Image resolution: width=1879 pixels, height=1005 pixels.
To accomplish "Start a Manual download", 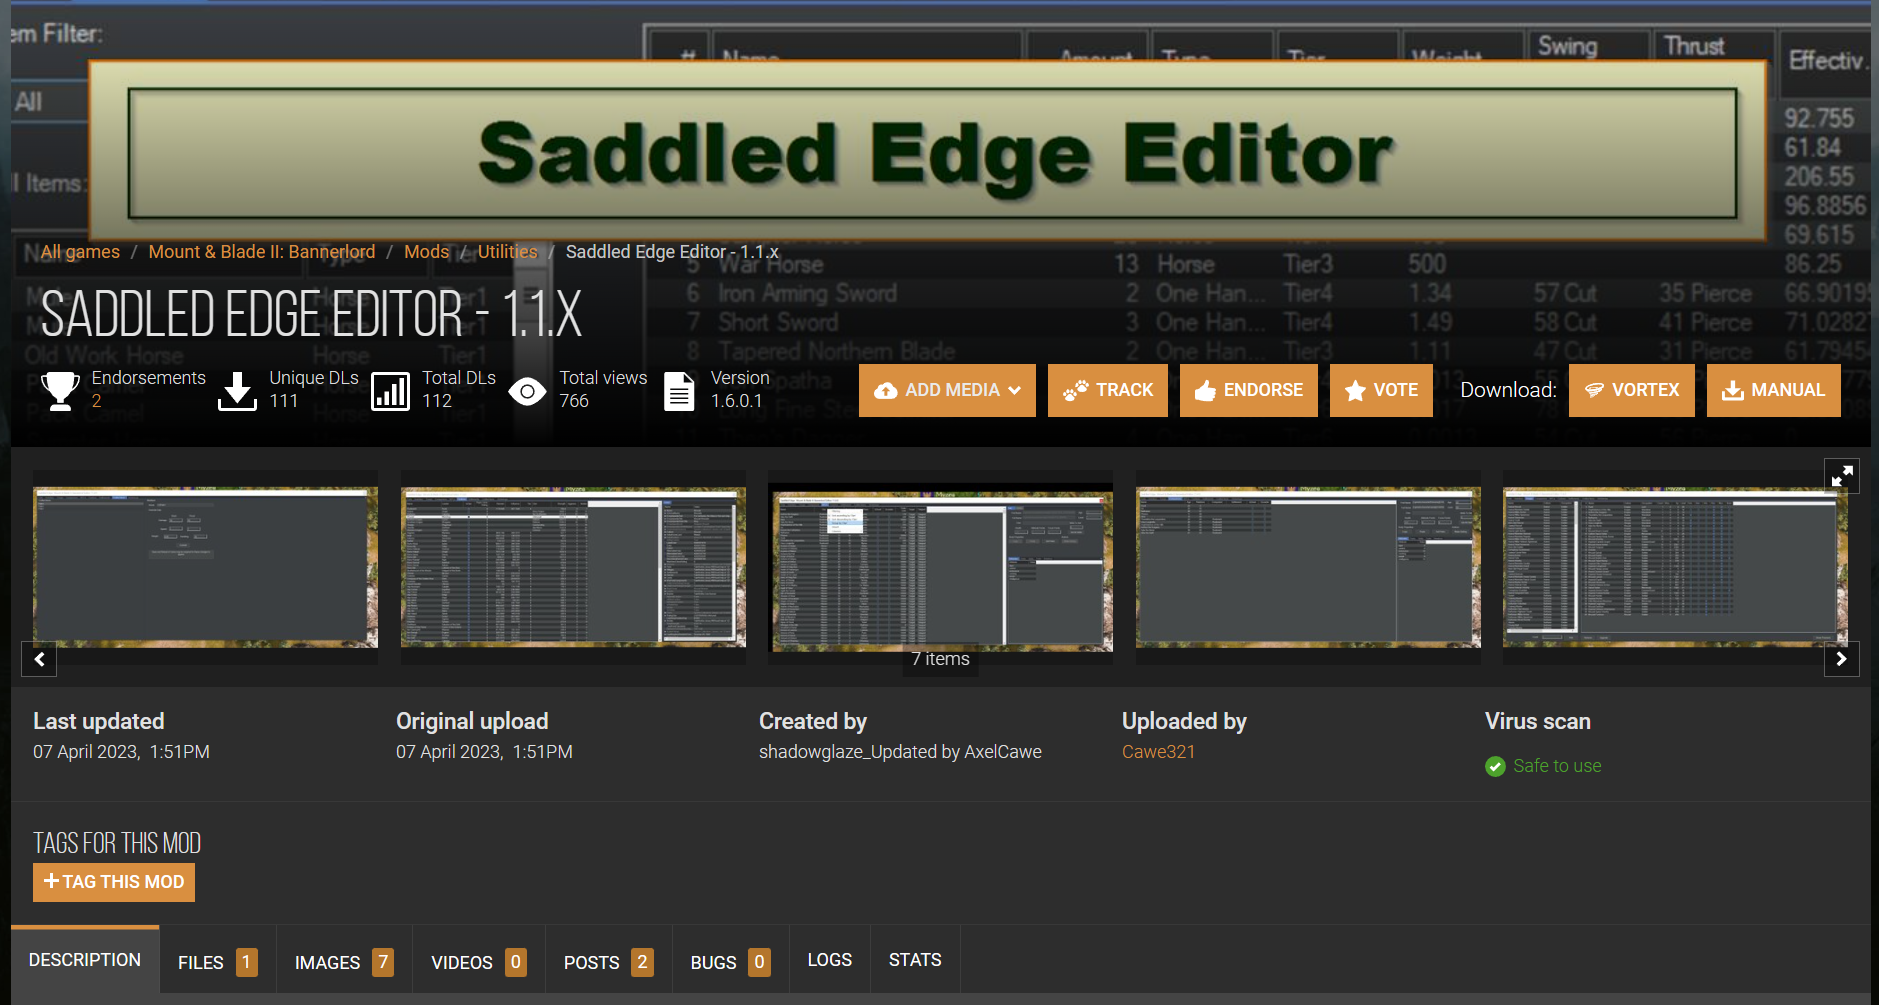I will pyautogui.click(x=1774, y=390).
